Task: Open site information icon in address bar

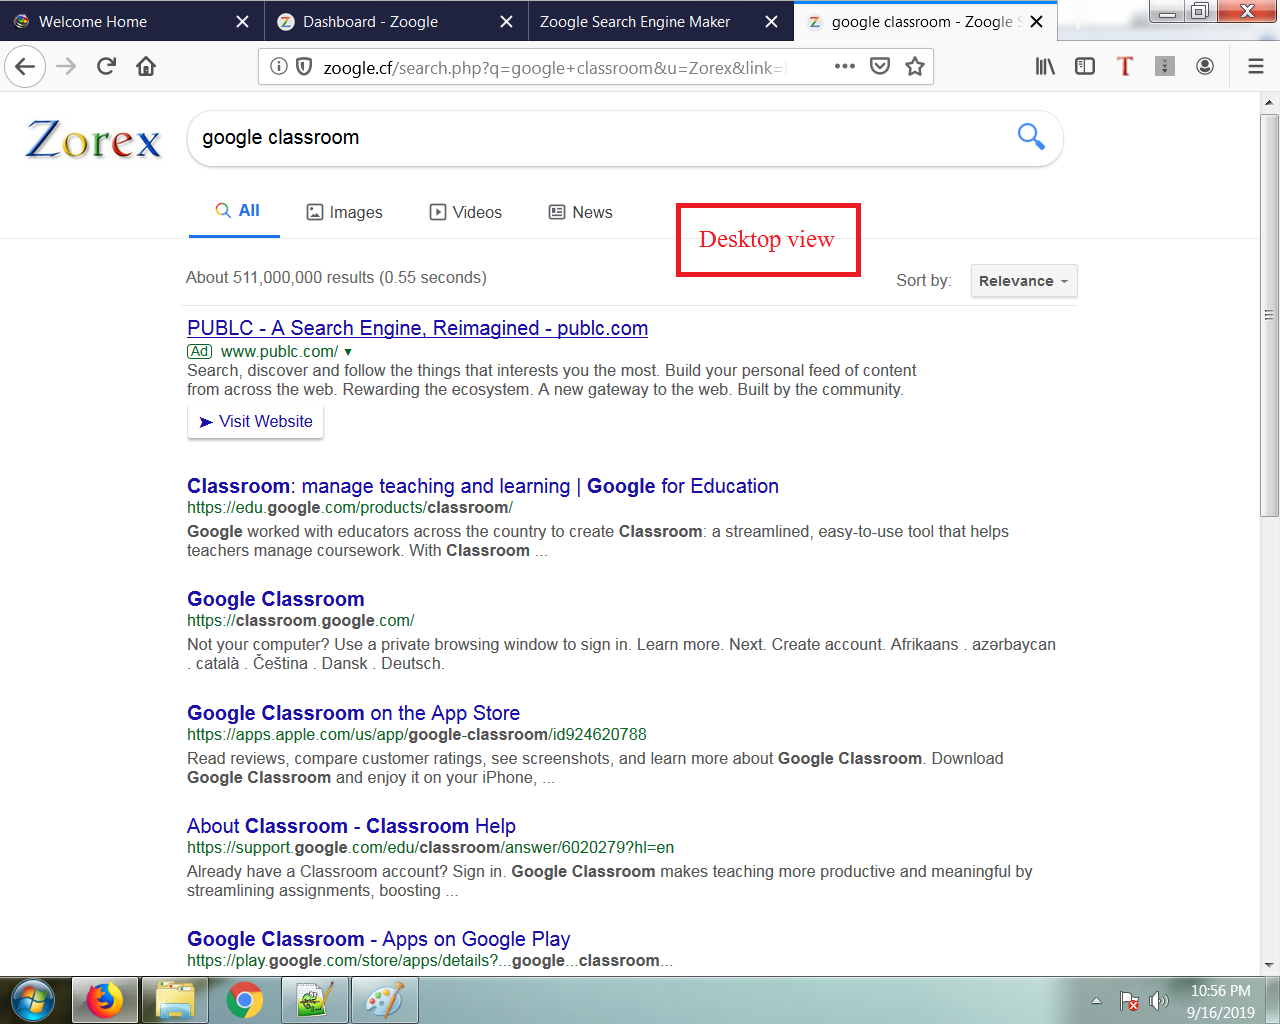Action: coord(279,67)
